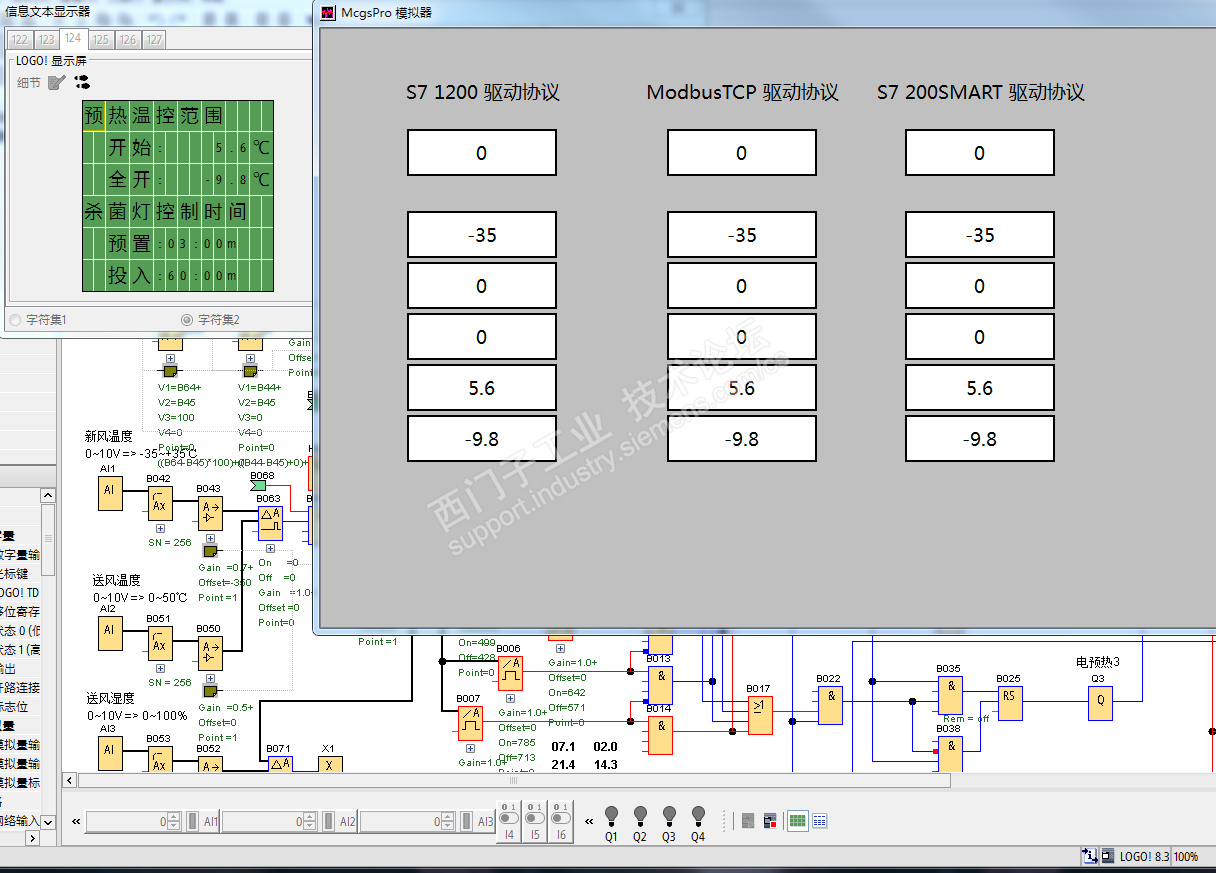Select block B050 in the diagram
The height and width of the screenshot is (873, 1216).
point(209,653)
